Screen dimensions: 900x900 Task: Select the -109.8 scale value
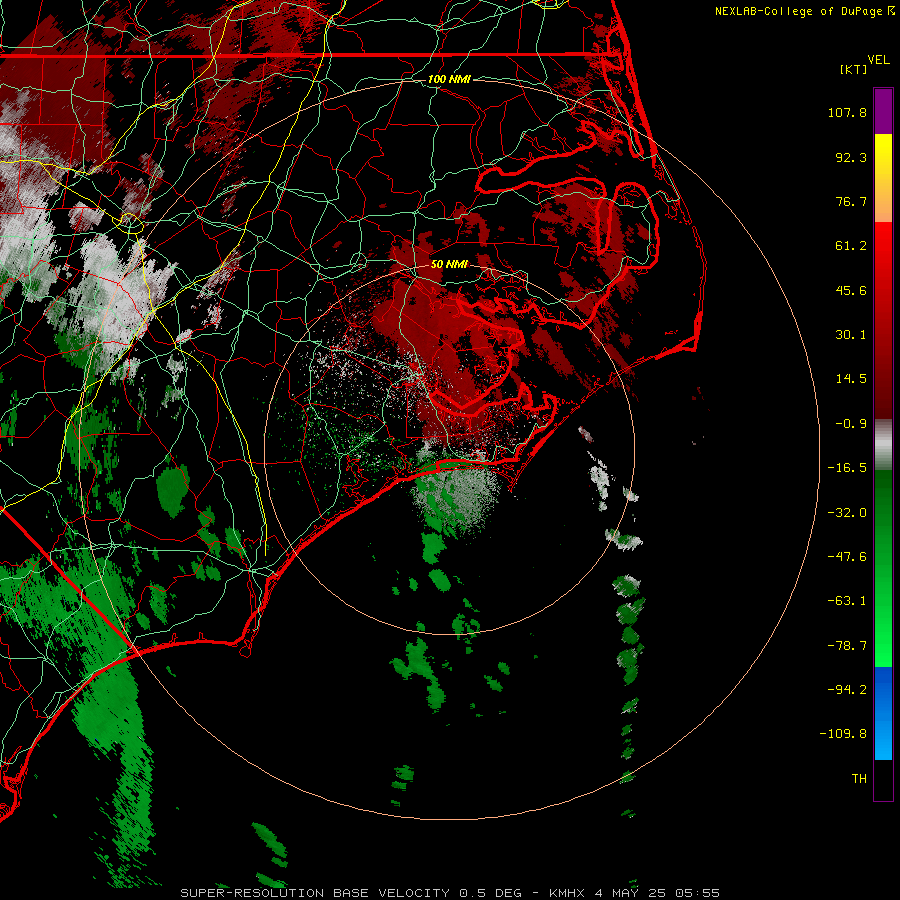click(843, 734)
